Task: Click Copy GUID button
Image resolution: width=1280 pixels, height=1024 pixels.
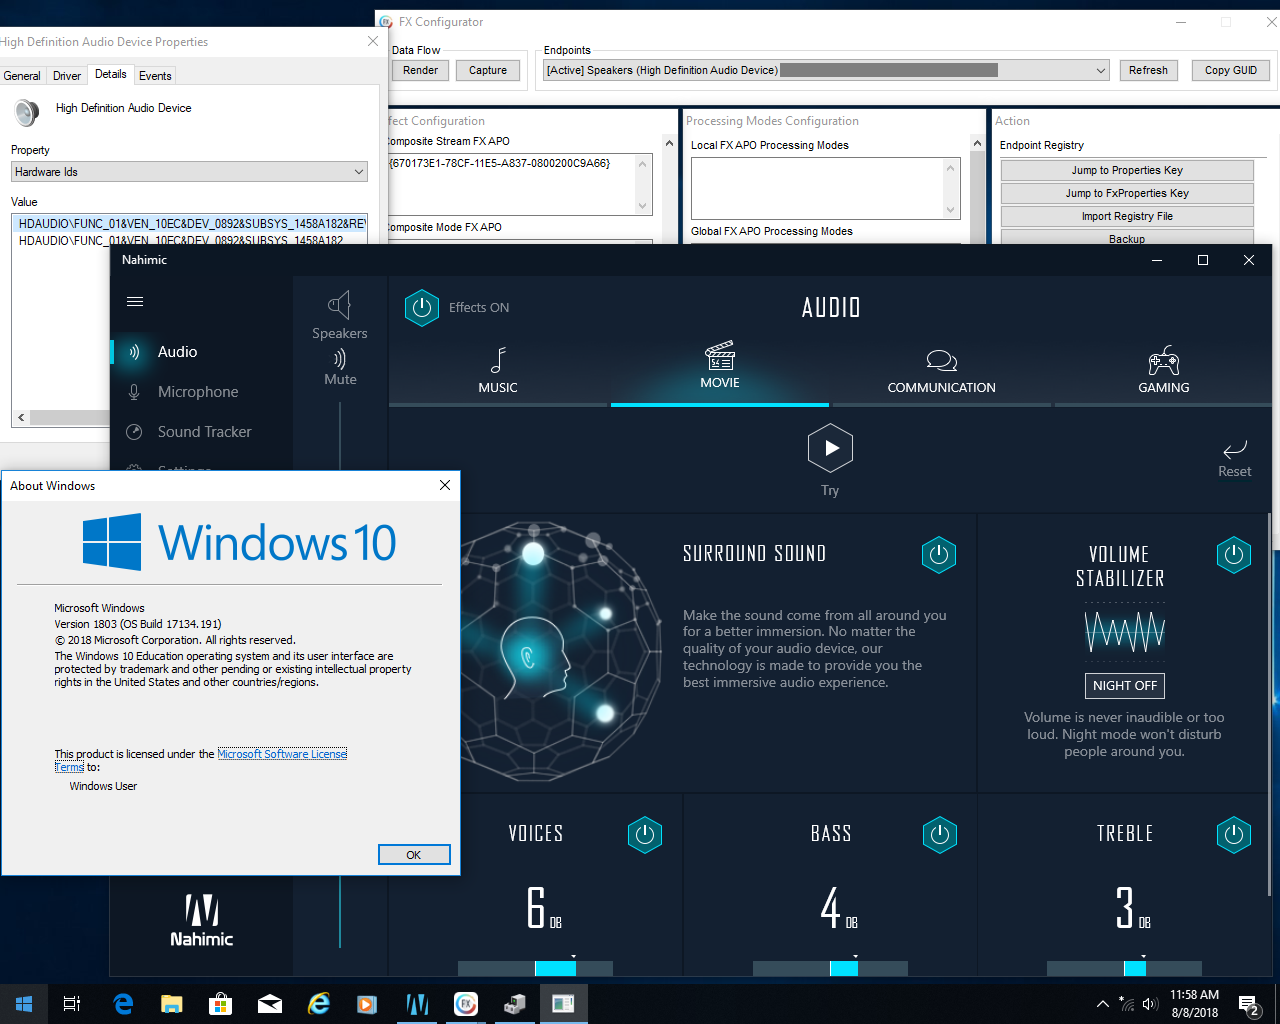Action: click(x=1231, y=70)
